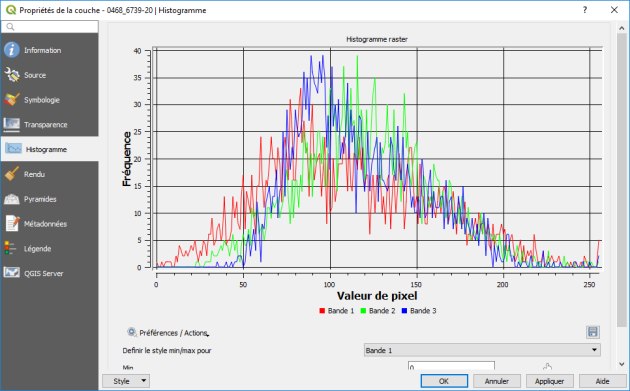Click the Annuler button
This screenshot has width=630, height=391.
[x=497, y=381]
